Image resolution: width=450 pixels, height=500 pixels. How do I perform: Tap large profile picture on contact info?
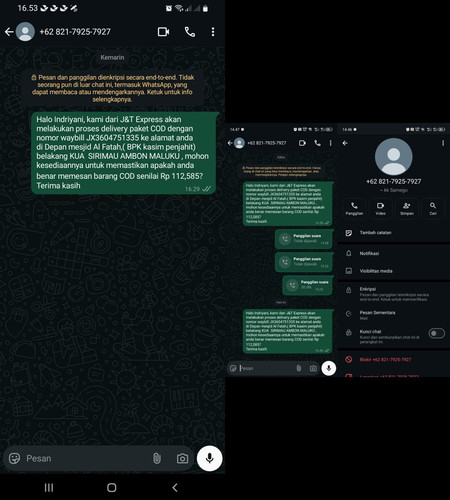pos(393,156)
